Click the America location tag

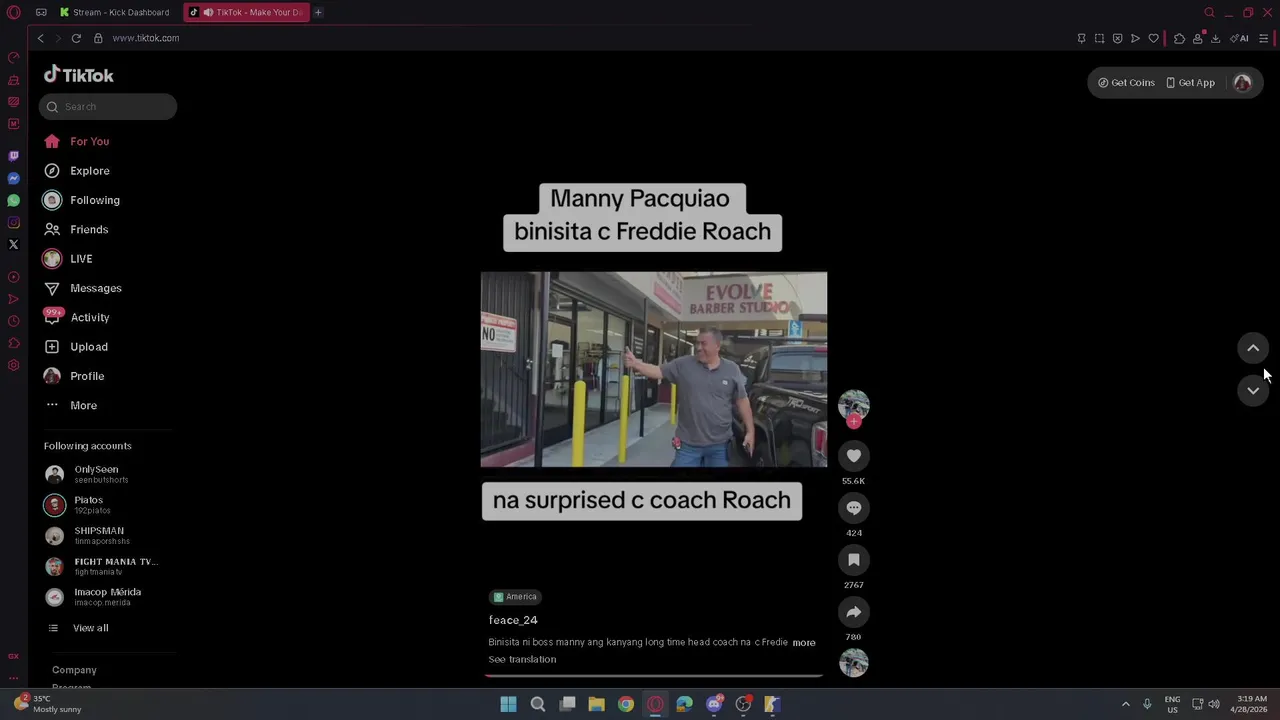coord(516,597)
